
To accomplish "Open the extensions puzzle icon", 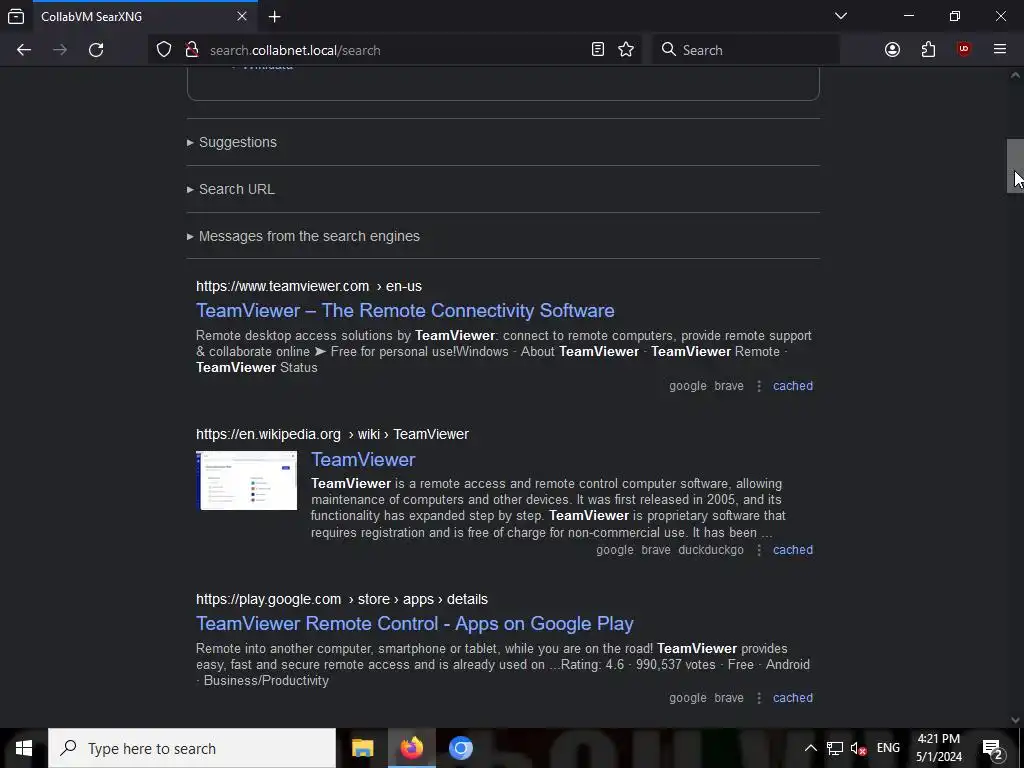I will (x=928, y=50).
